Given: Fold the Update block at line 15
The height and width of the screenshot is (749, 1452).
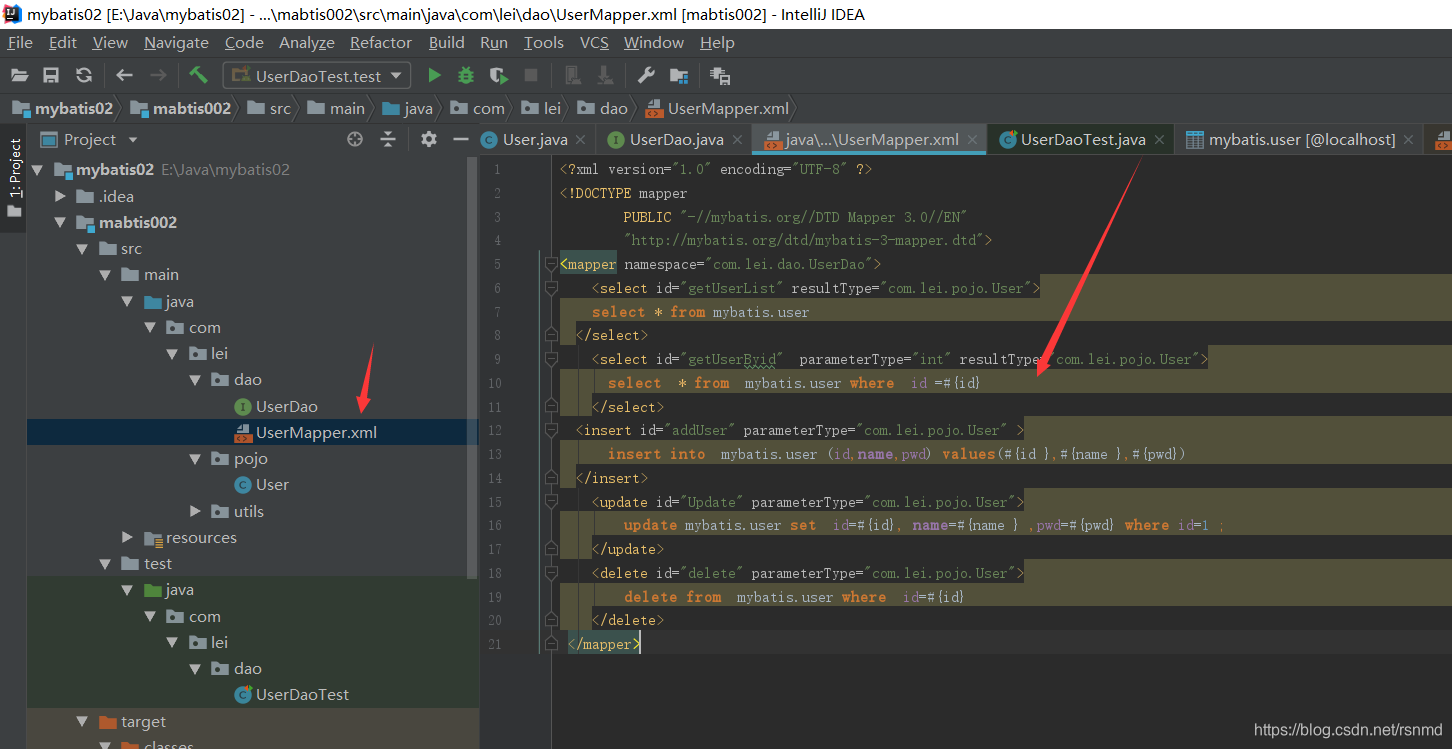Looking at the screenshot, I should [x=551, y=502].
